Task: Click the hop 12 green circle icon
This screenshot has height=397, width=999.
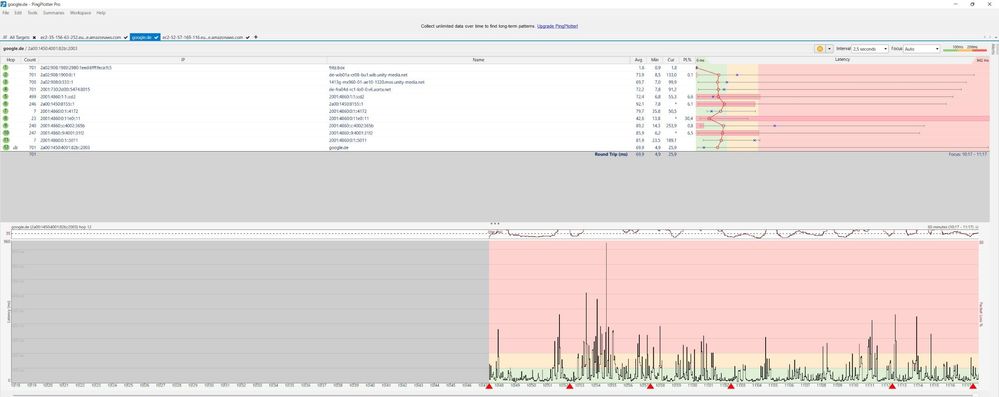Action: pyautogui.click(x=6, y=147)
